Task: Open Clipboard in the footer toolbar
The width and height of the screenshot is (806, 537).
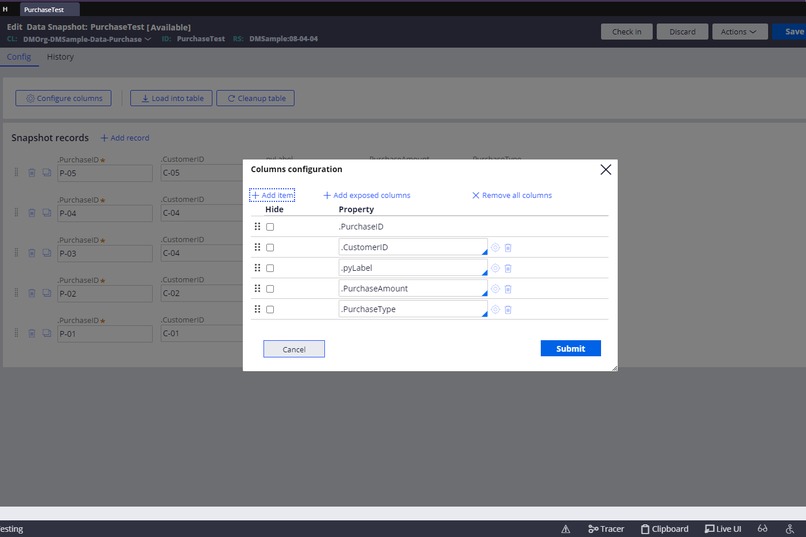Action: (665, 529)
